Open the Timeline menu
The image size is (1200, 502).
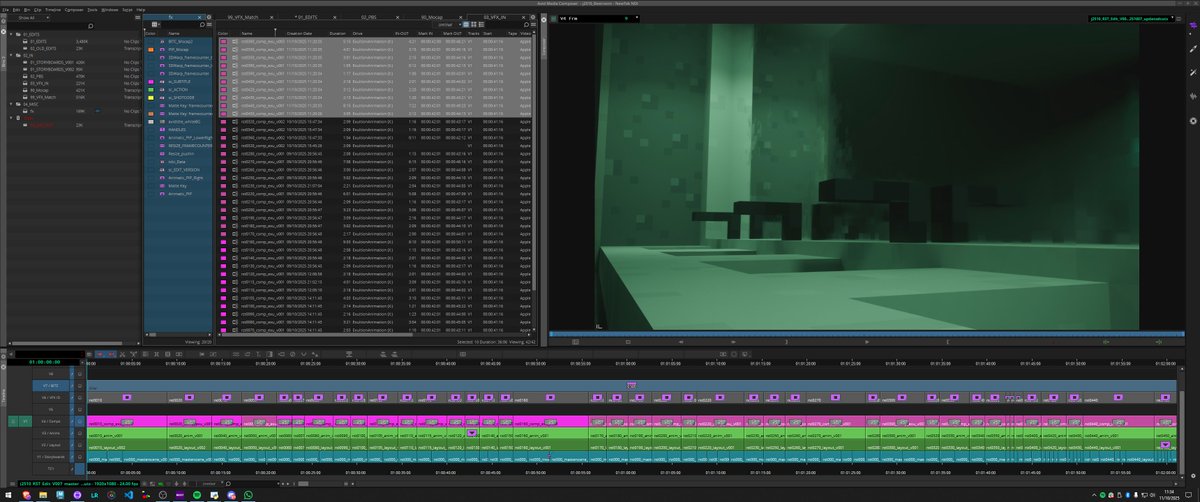pos(53,8)
